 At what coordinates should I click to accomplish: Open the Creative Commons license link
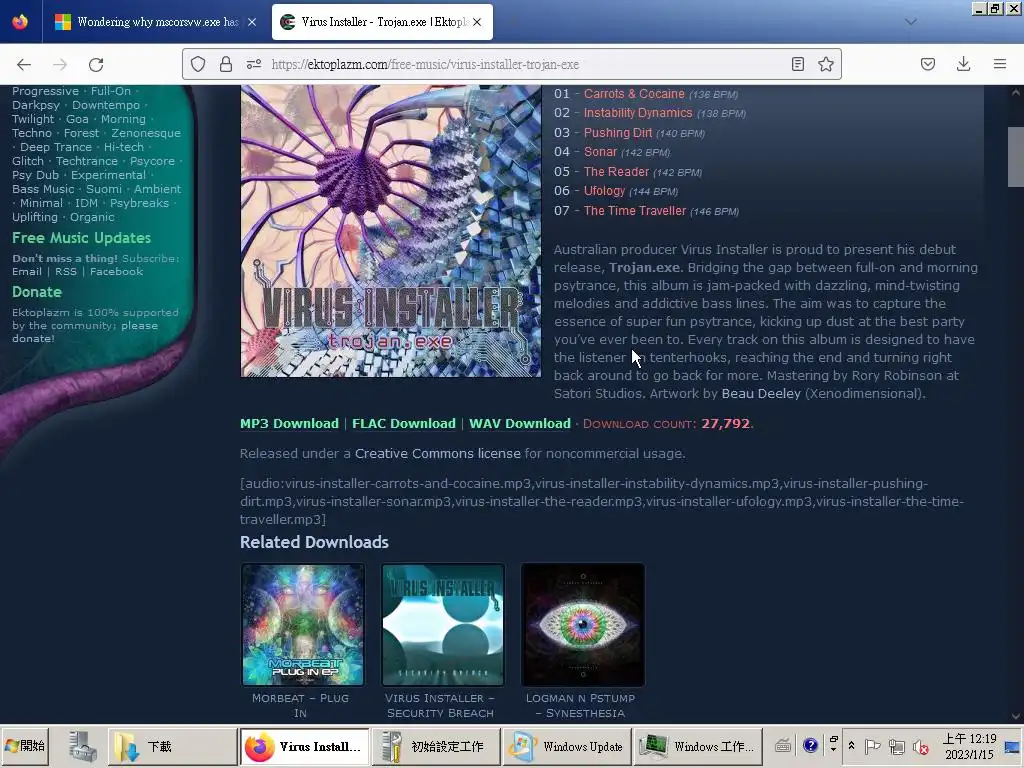(438, 453)
